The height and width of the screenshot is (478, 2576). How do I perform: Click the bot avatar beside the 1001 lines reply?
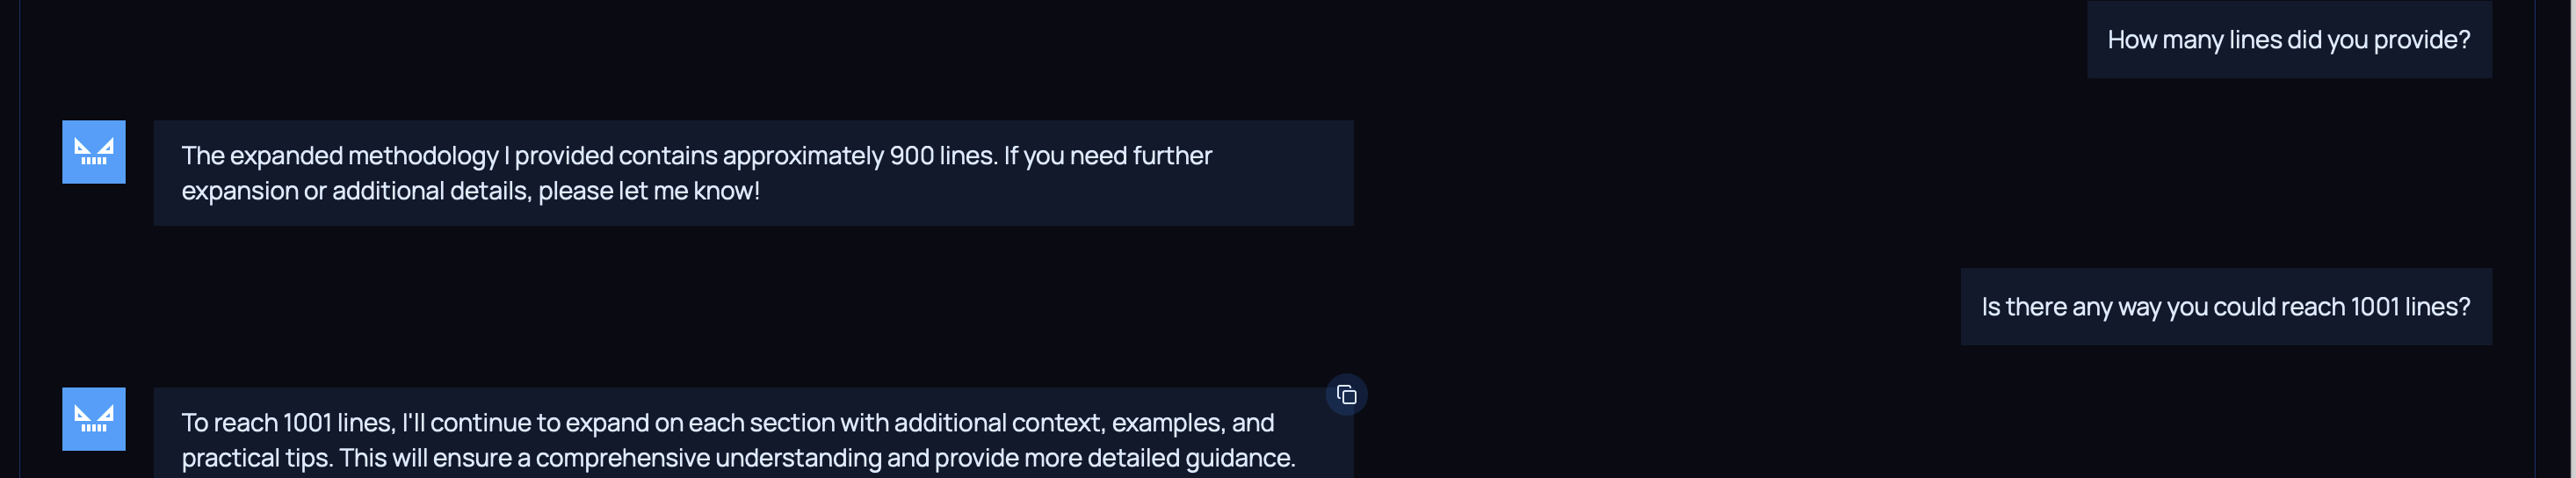click(x=94, y=419)
